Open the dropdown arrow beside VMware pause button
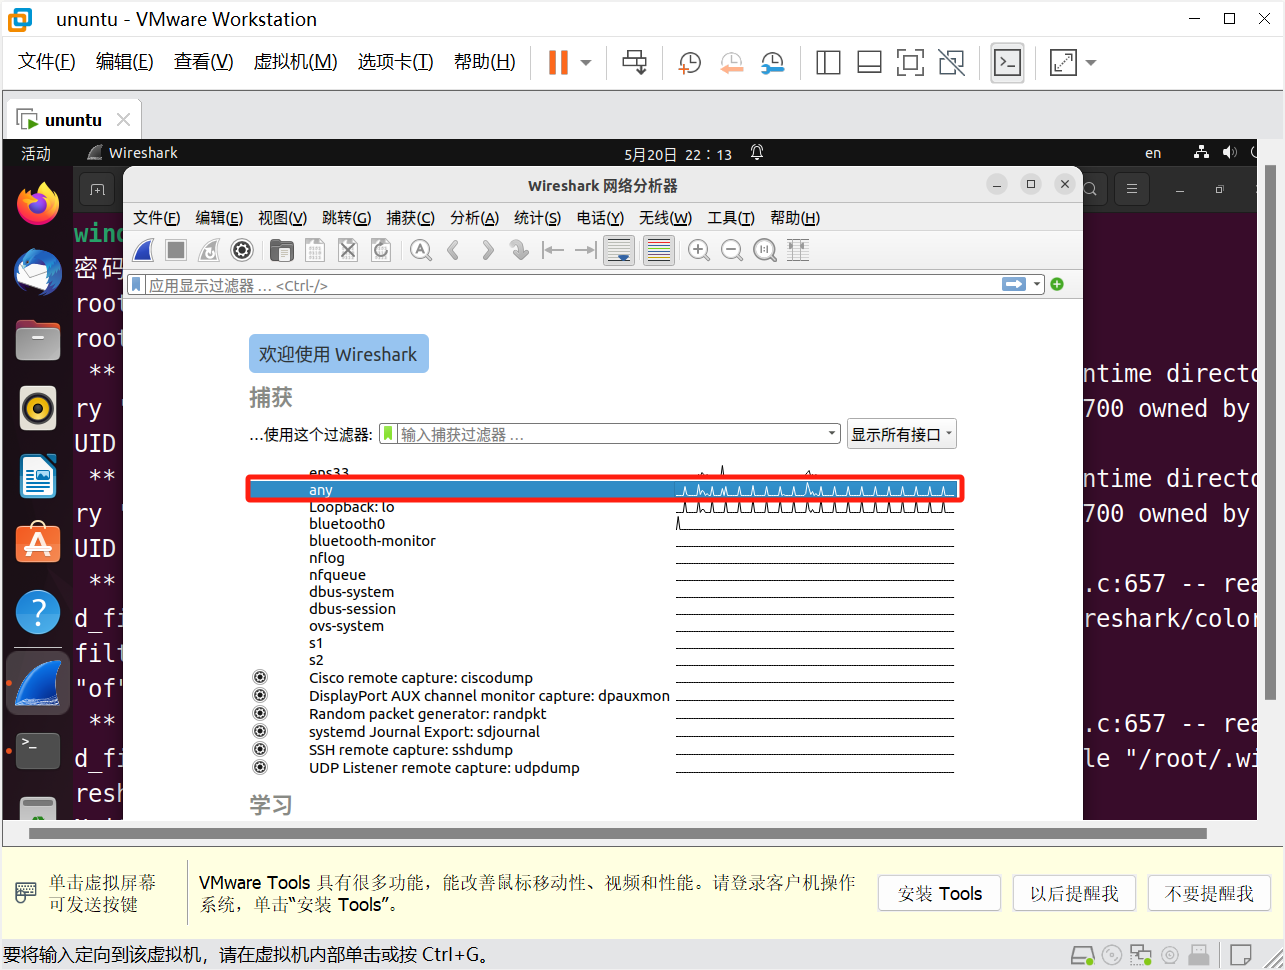The width and height of the screenshot is (1285, 970). pos(586,63)
